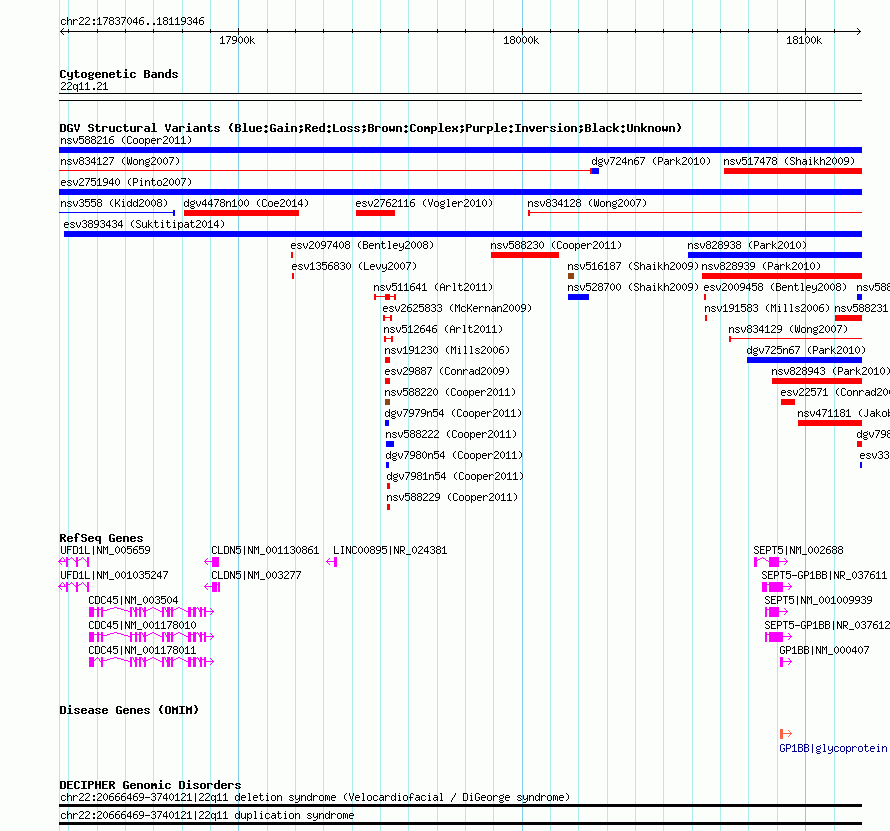Click nsv191583 (Mills2006) label
This screenshot has width=890, height=831.
767,308
